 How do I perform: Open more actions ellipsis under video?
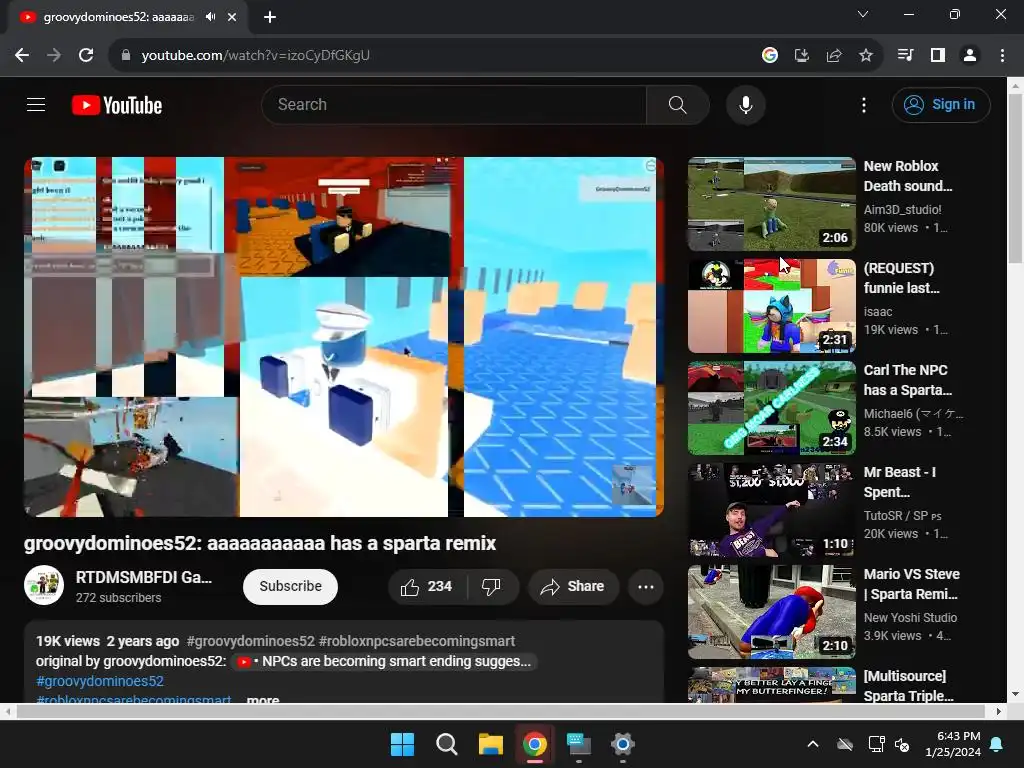click(646, 586)
